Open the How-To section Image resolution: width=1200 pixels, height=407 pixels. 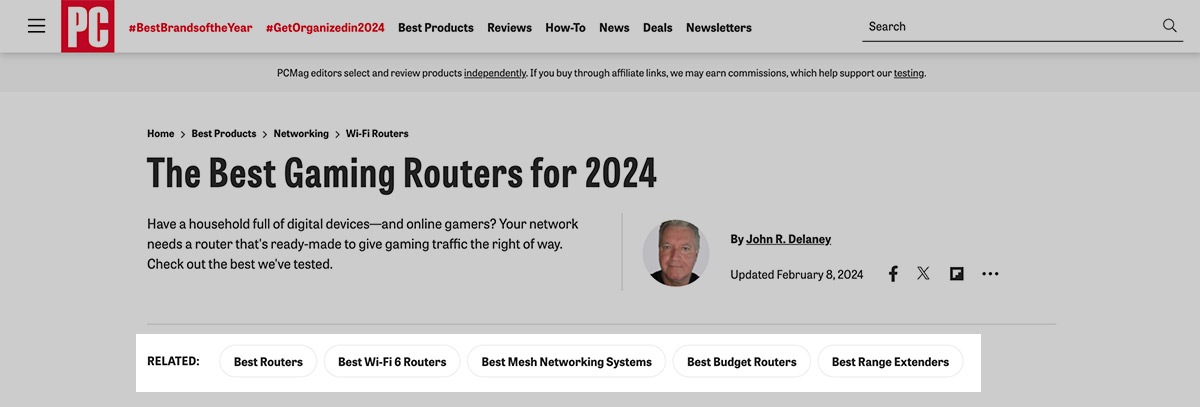coord(565,28)
